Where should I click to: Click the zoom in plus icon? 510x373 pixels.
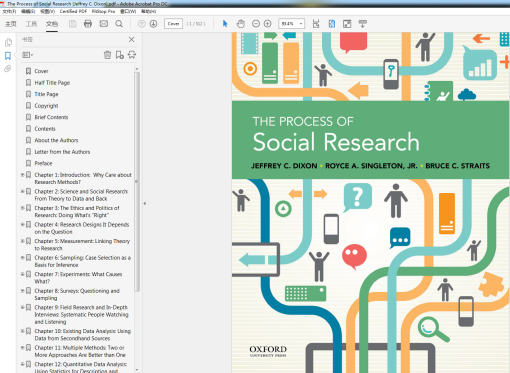(x=268, y=24)
